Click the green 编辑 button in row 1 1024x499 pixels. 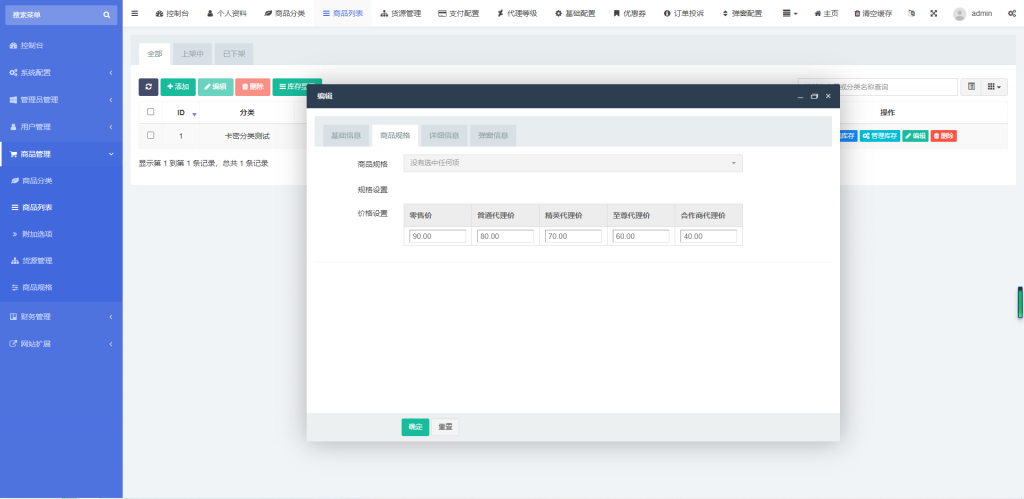(x=916, y=136)
